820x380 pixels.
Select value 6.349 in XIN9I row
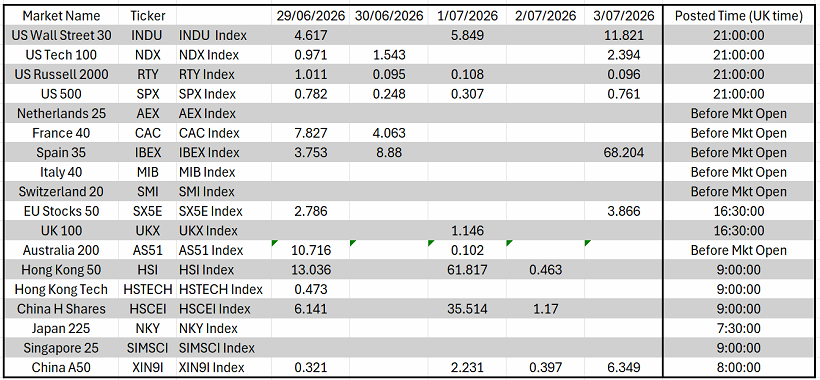click(623, 367)
